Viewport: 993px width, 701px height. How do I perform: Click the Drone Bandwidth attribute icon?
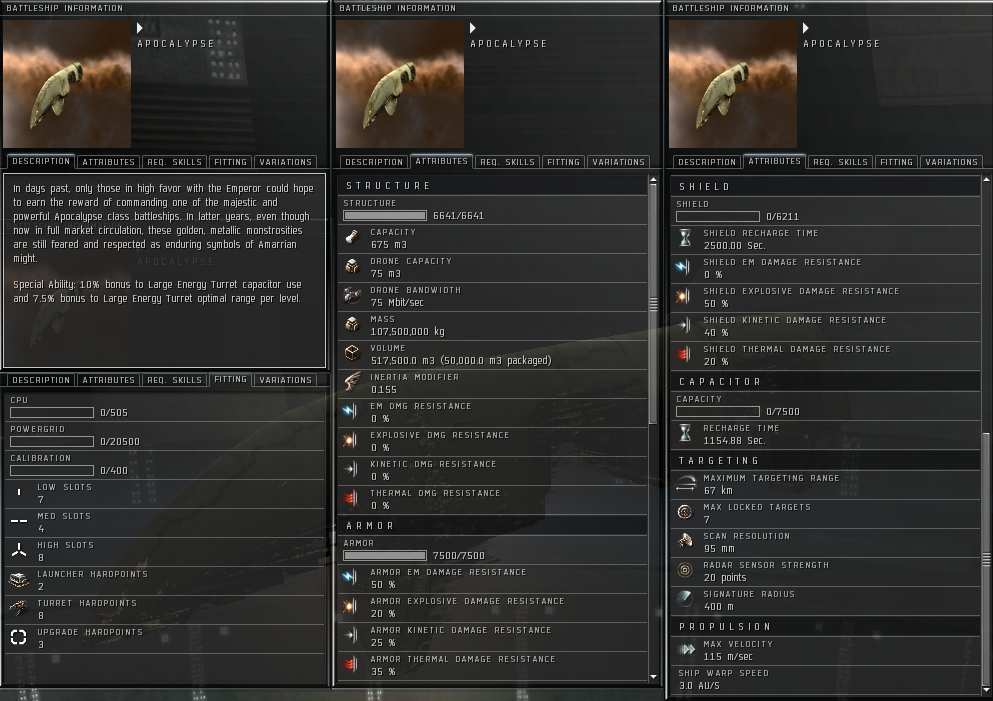[352, 296]
